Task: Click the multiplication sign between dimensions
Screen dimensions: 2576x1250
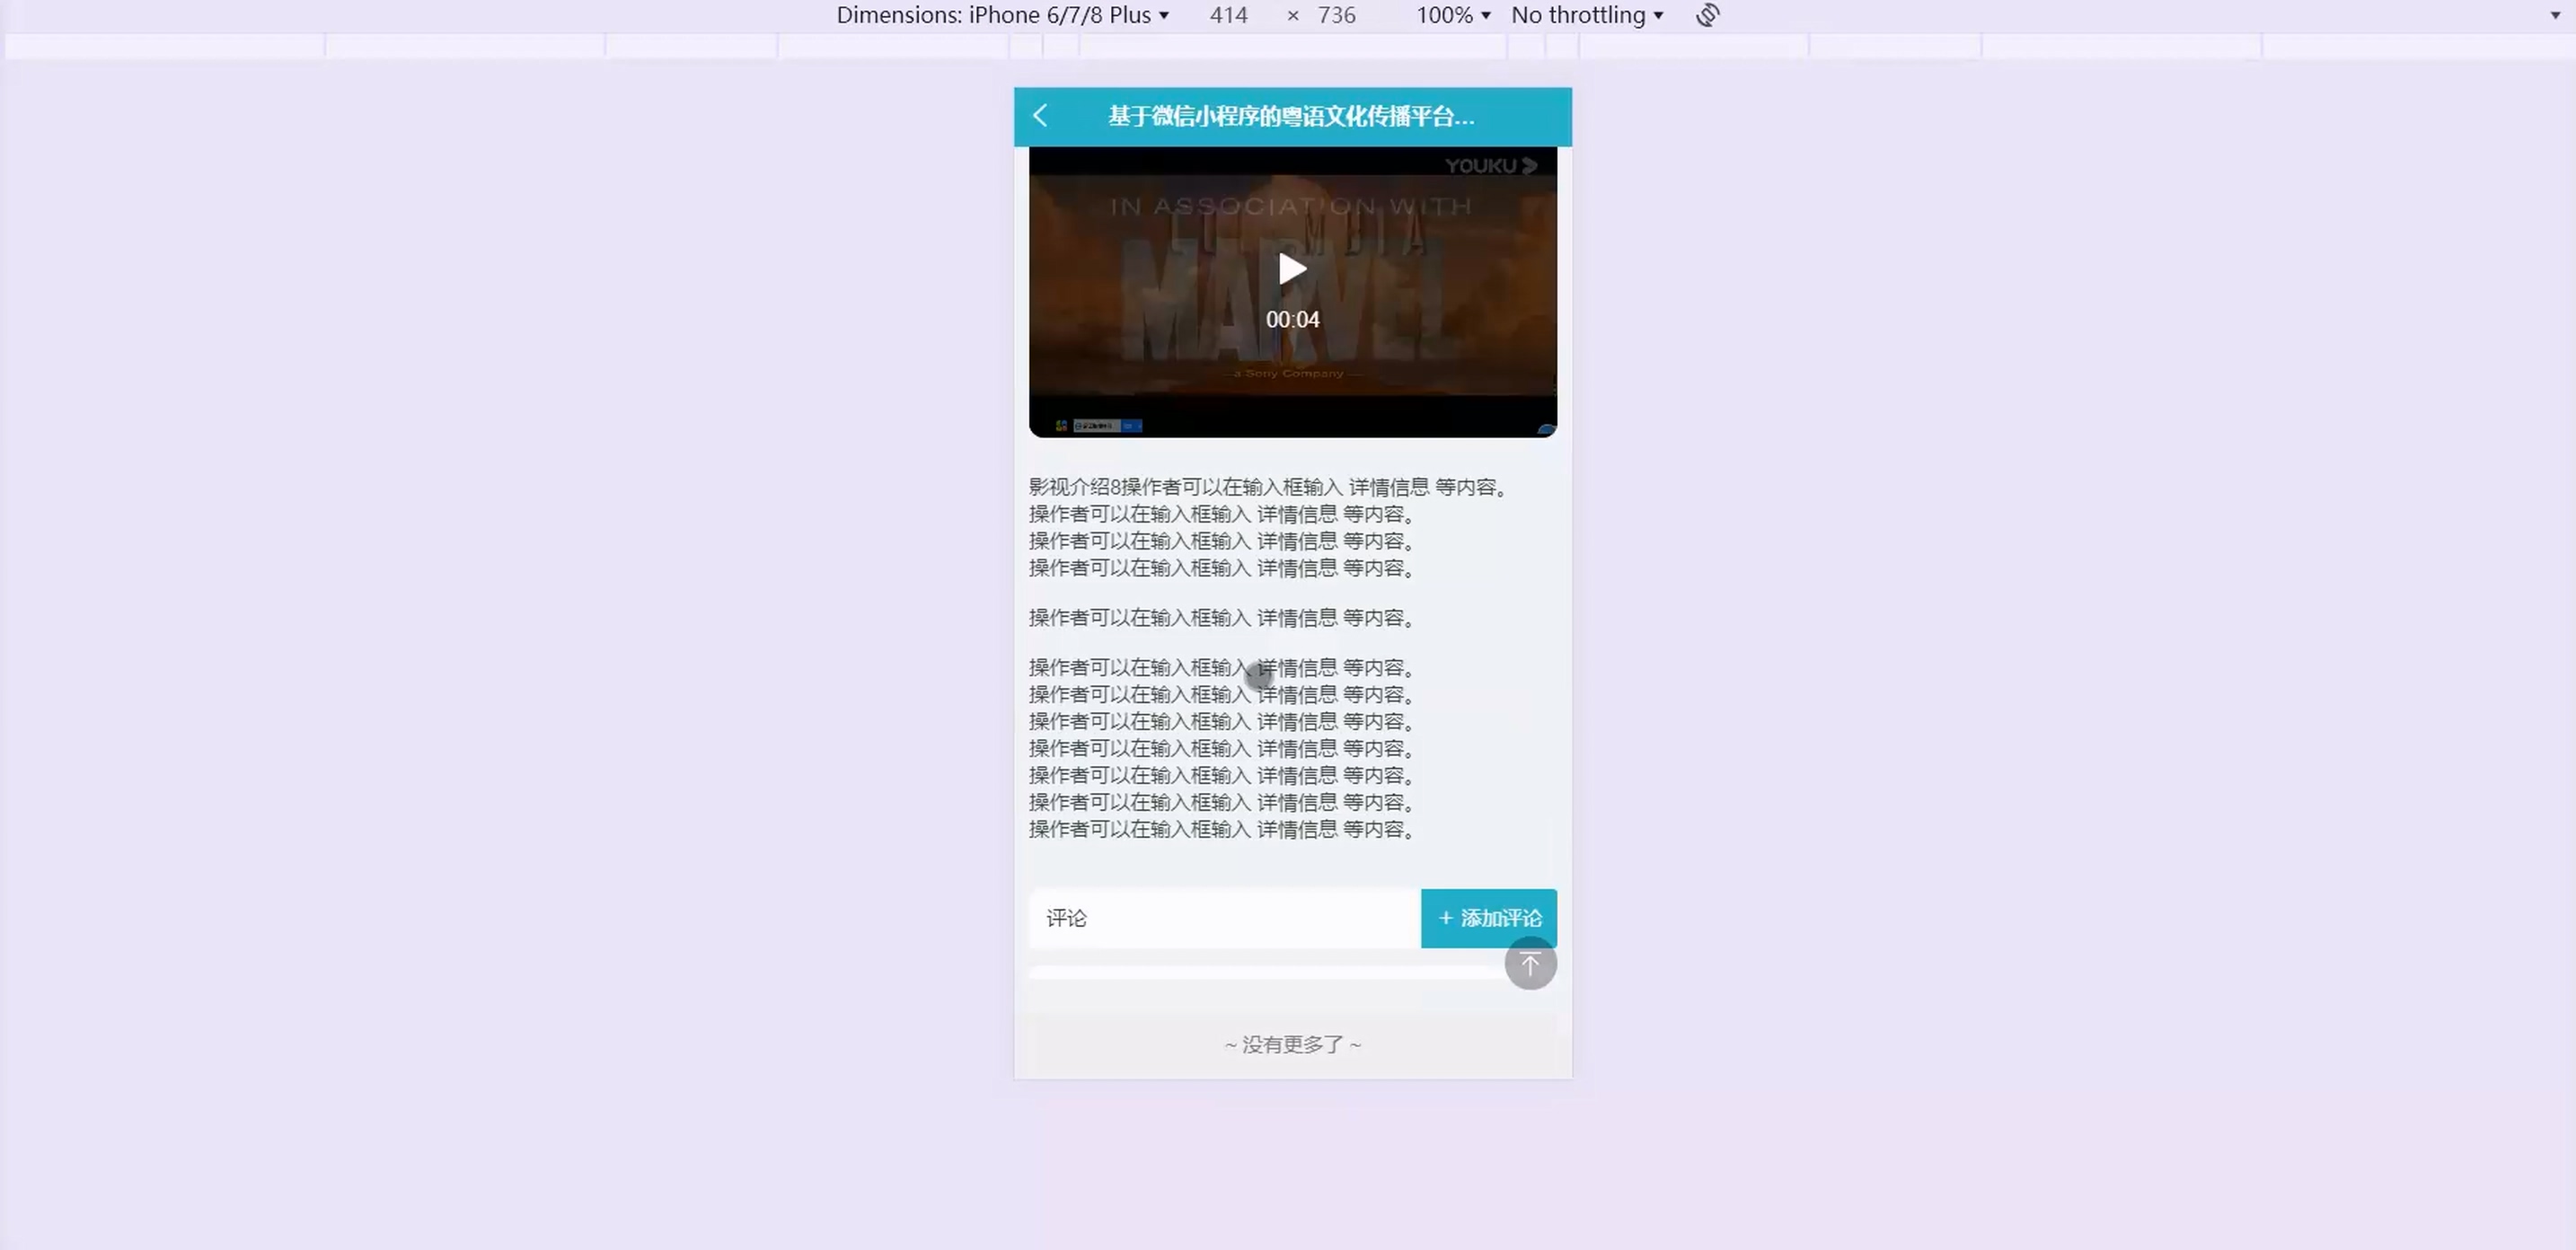Action: pos(1292,15)
